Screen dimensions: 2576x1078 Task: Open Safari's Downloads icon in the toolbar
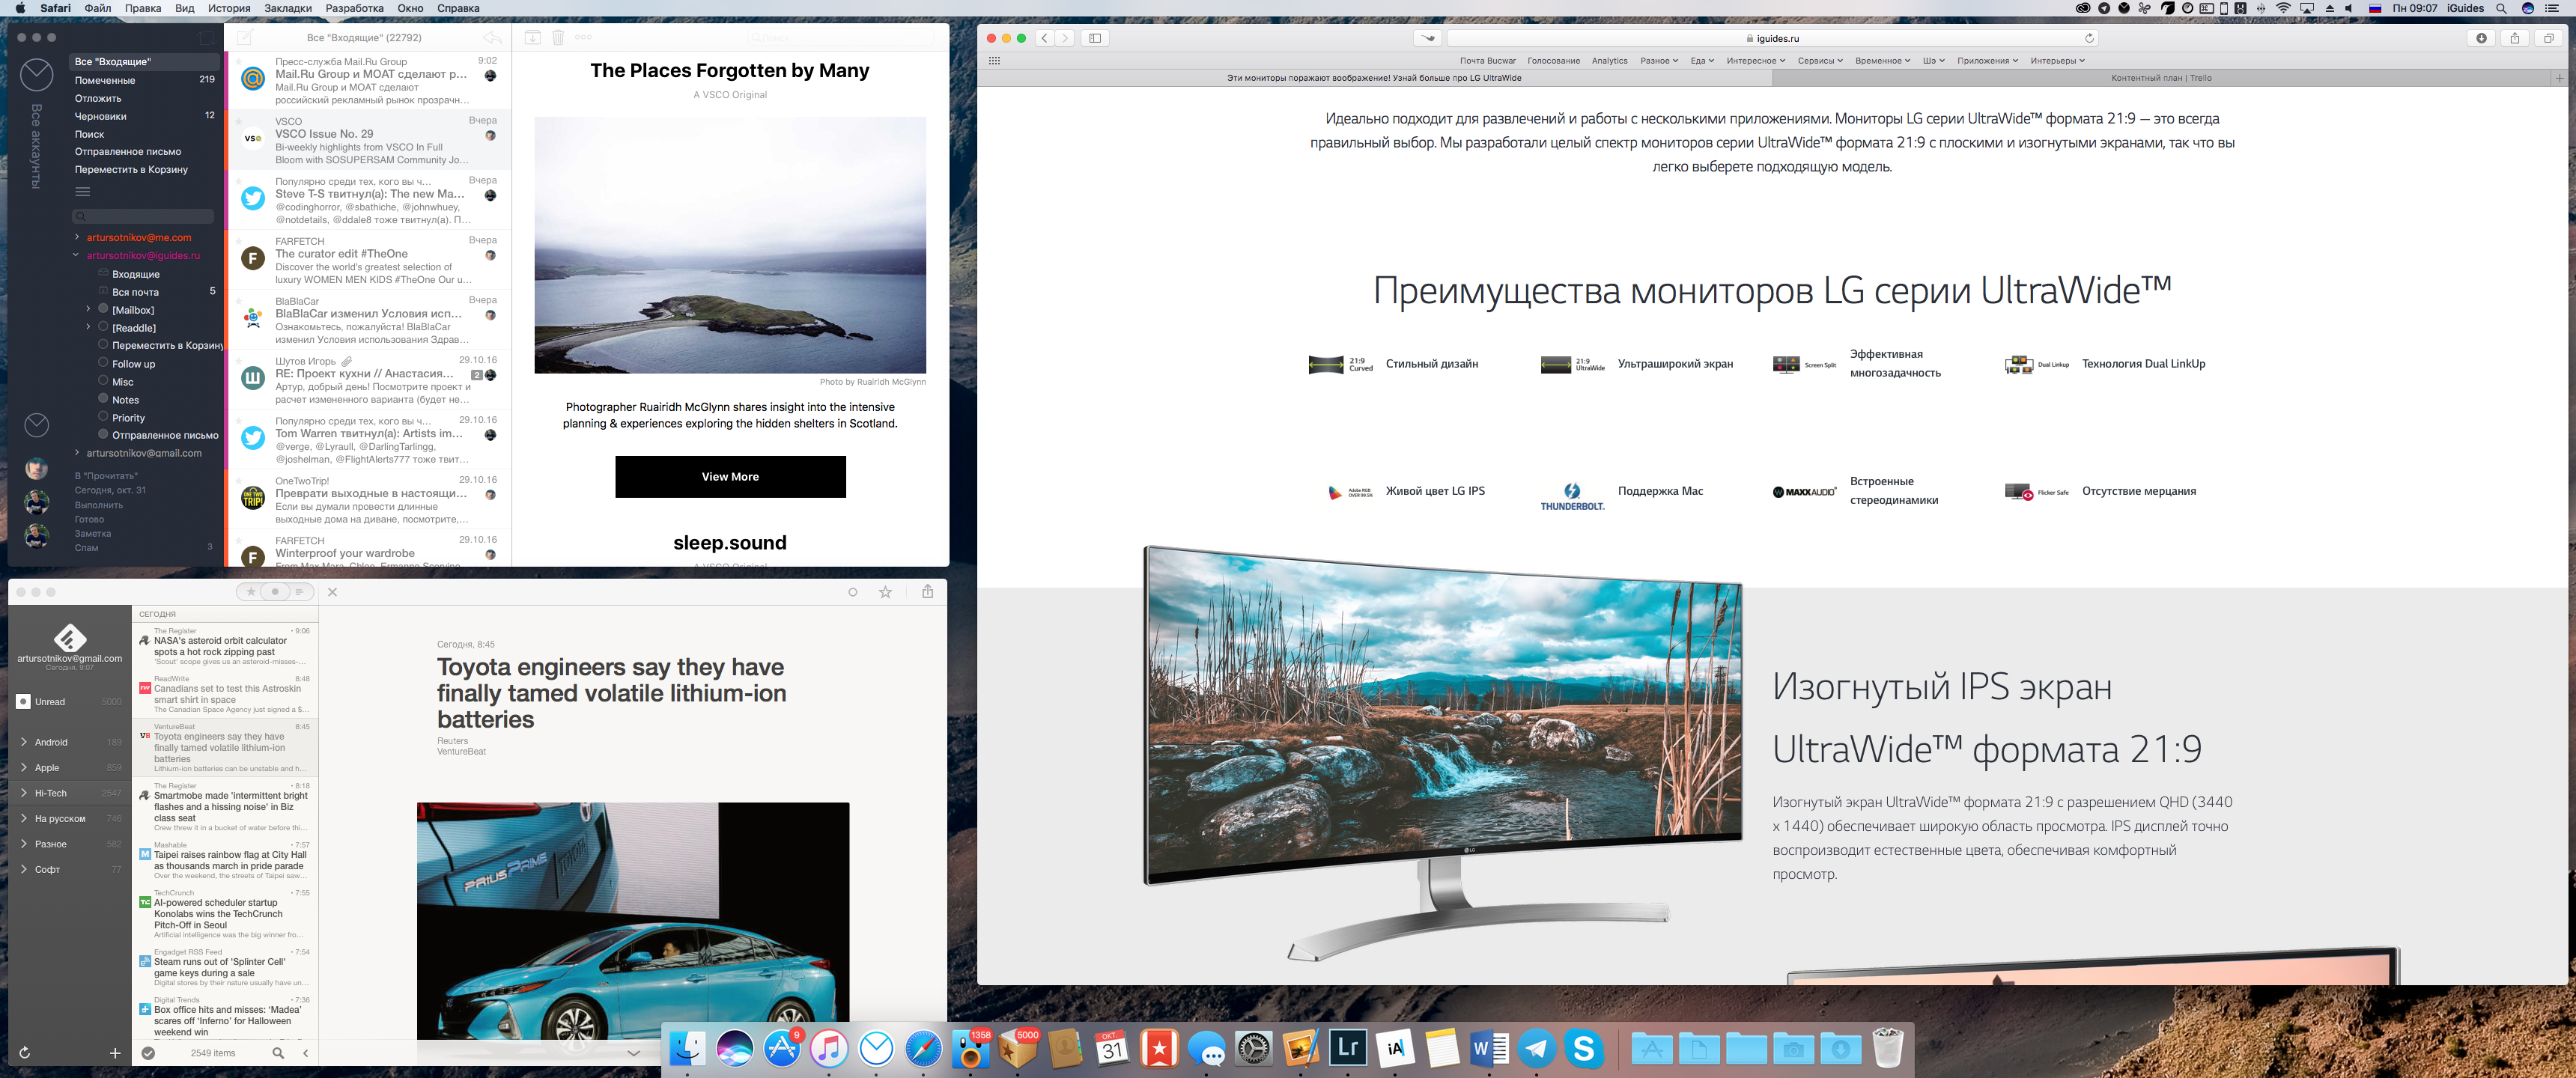point(2481,38)
